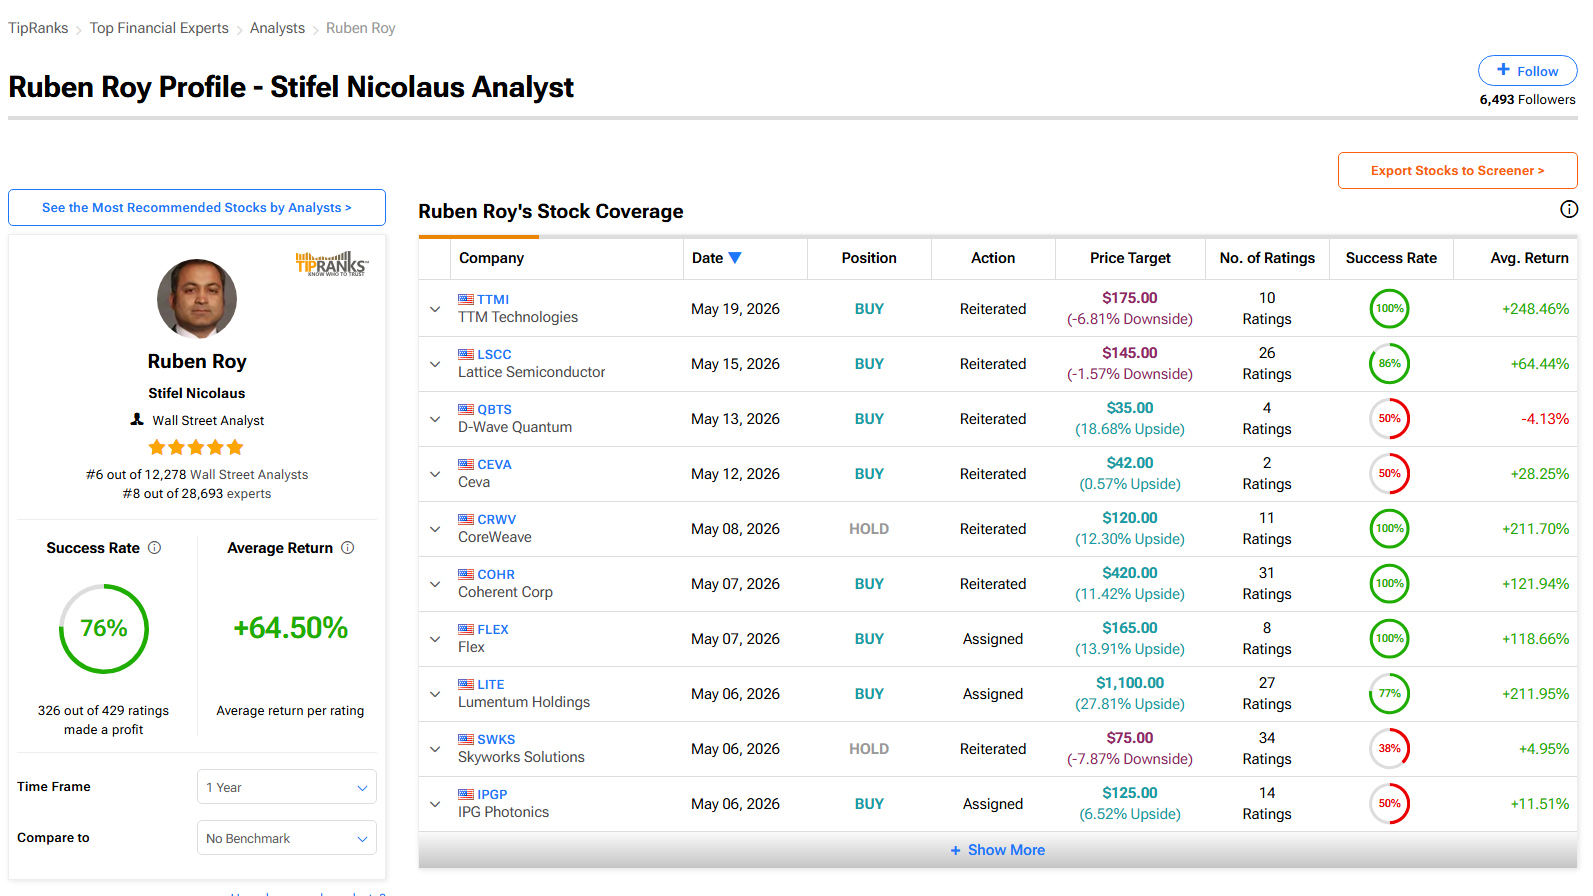Viewport: 1593px width, 896px height.
Task: Click the info icon next to Success Rate
Action: 155,548
